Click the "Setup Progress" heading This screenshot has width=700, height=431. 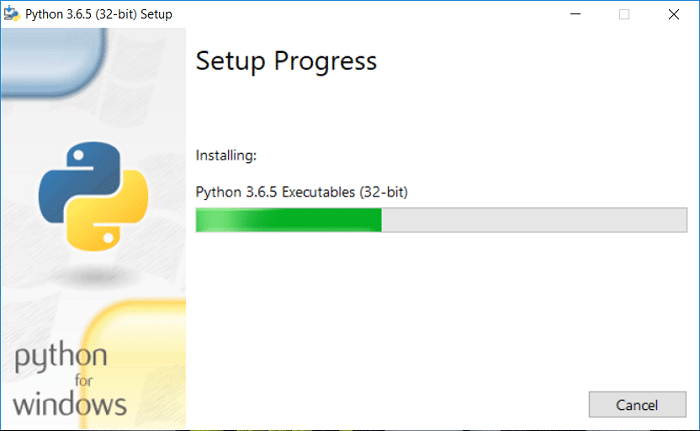point(286,61)
